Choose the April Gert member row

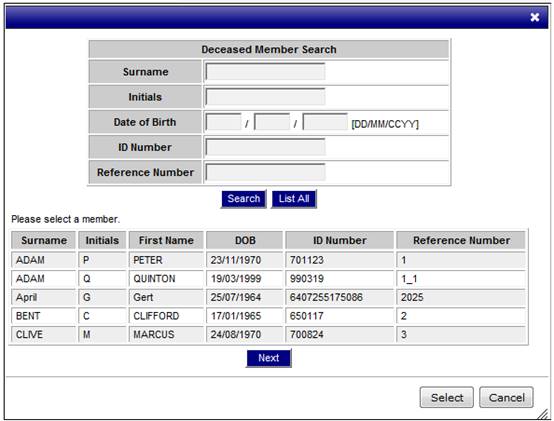(x=268, y=297)
